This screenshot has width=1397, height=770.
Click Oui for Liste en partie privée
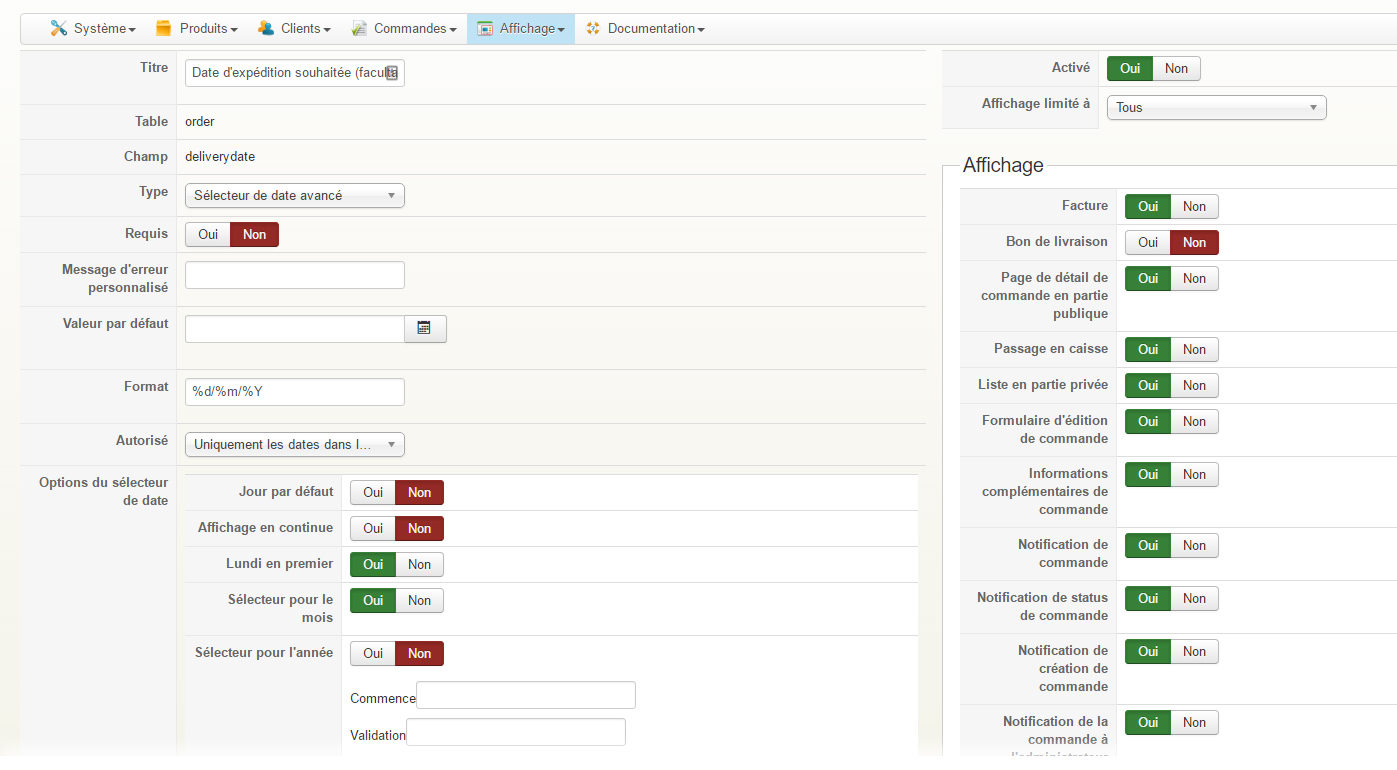(x=1148, y=385)
